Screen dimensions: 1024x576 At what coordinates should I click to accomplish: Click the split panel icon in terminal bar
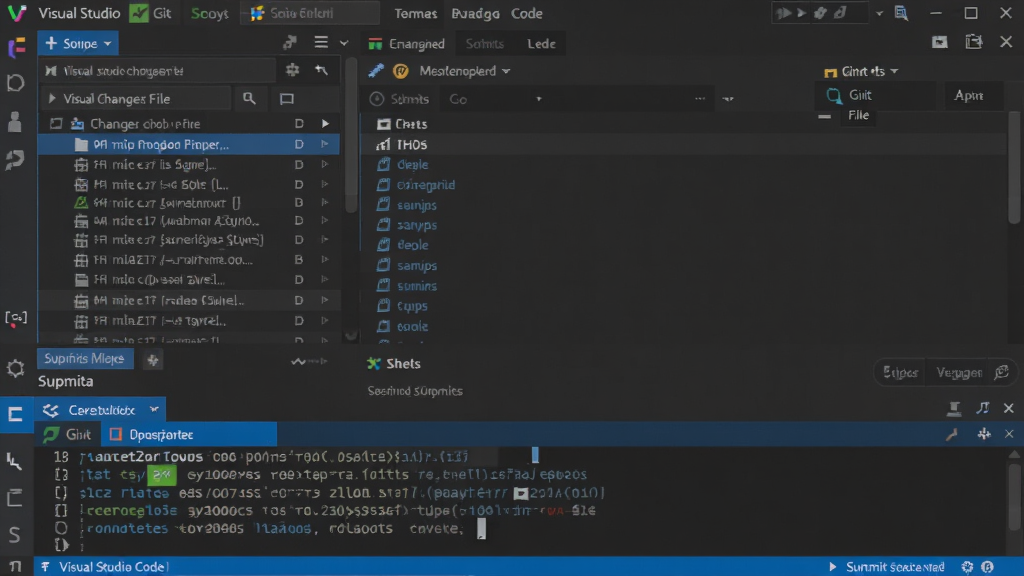(984, 434)
